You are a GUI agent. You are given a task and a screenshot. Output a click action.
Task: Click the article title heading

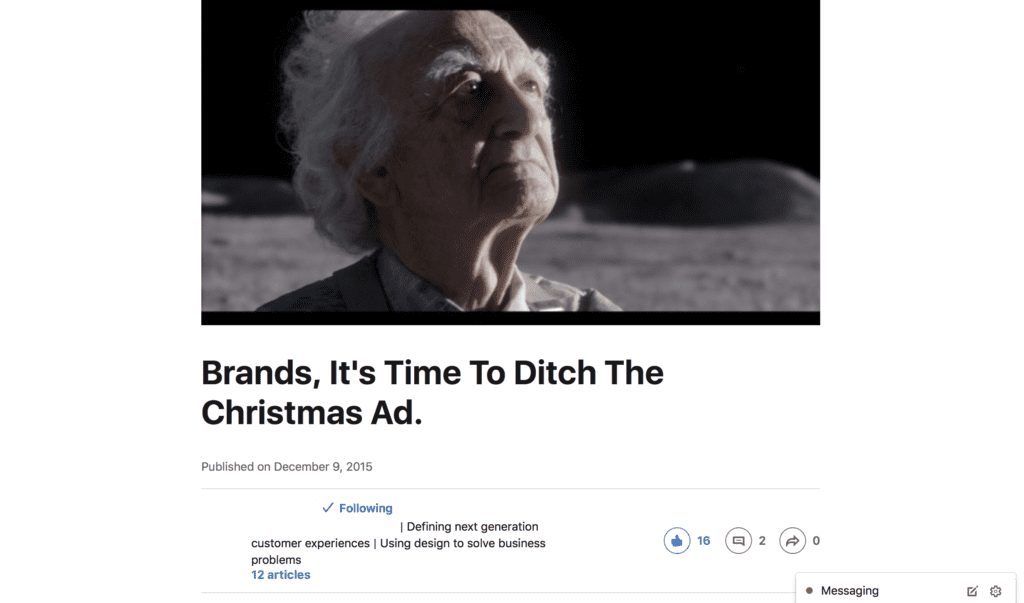coord(432,393)
